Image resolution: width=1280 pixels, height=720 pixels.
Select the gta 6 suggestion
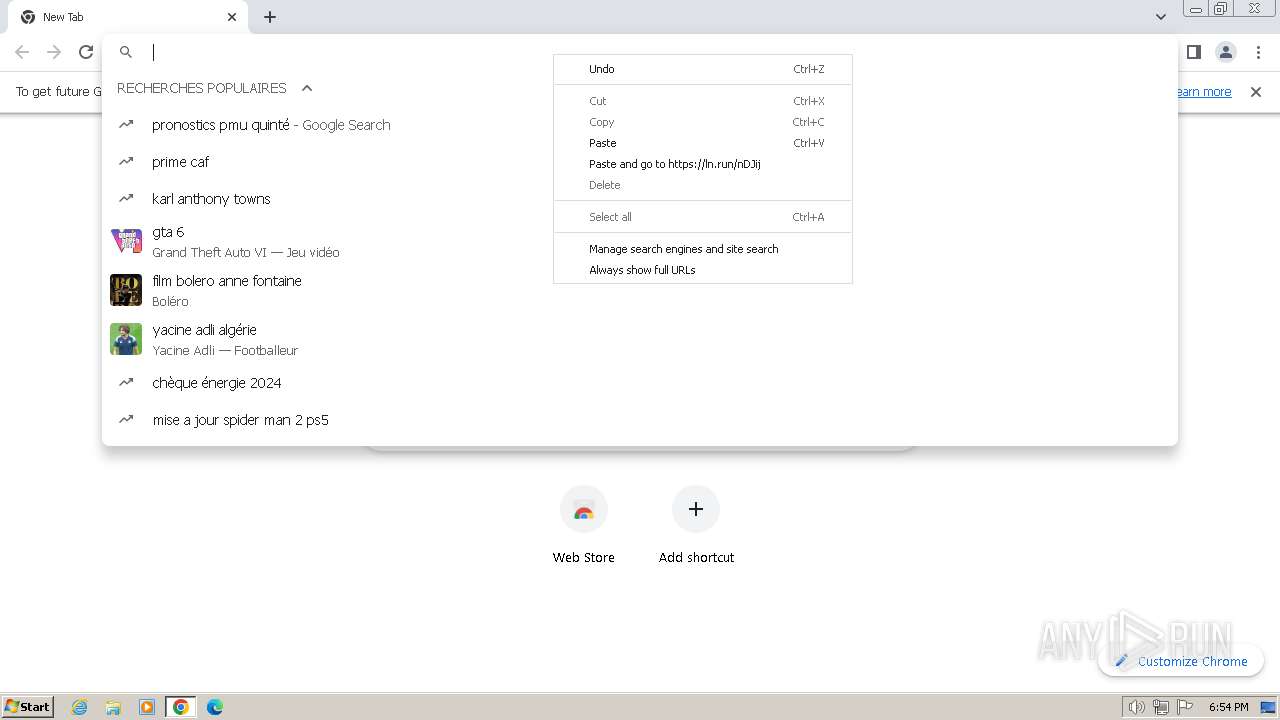click(x=640, y=241)
